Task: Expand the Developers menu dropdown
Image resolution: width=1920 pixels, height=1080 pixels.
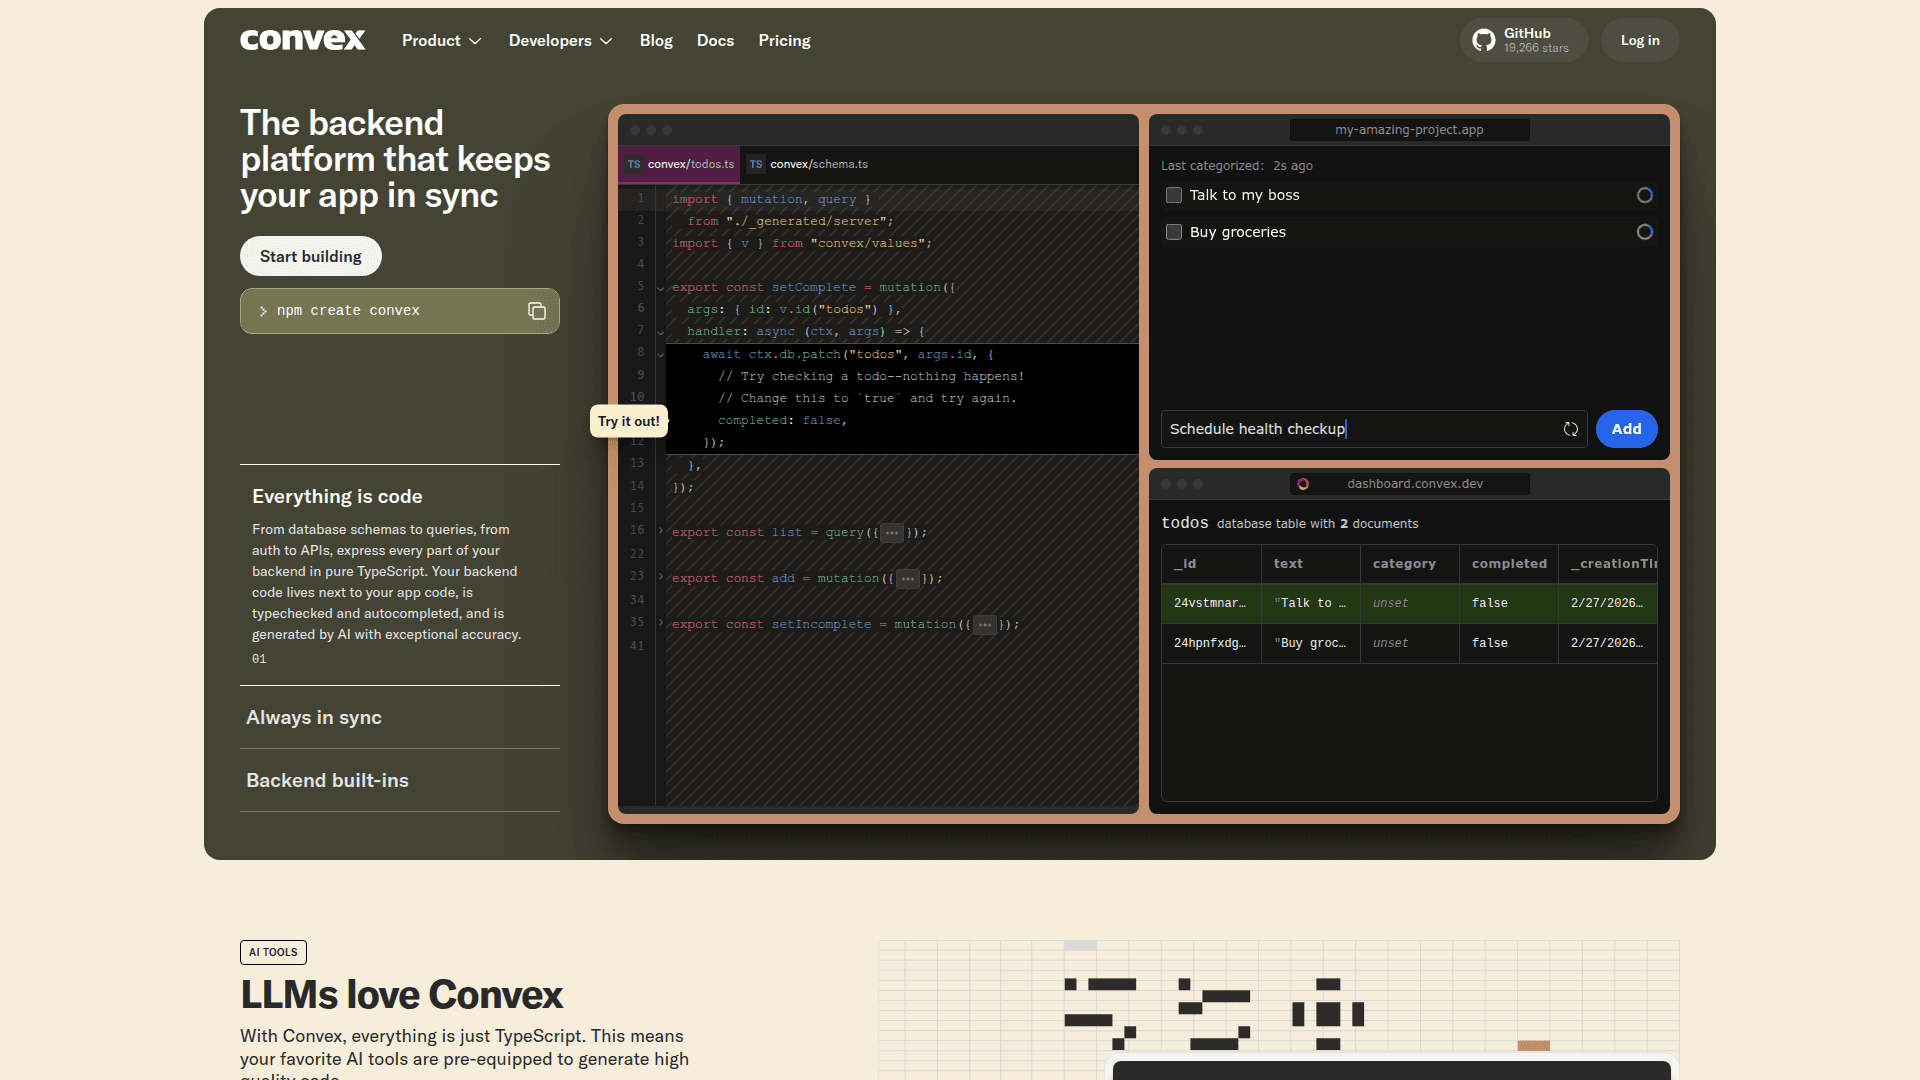Action: click(560, 41)
